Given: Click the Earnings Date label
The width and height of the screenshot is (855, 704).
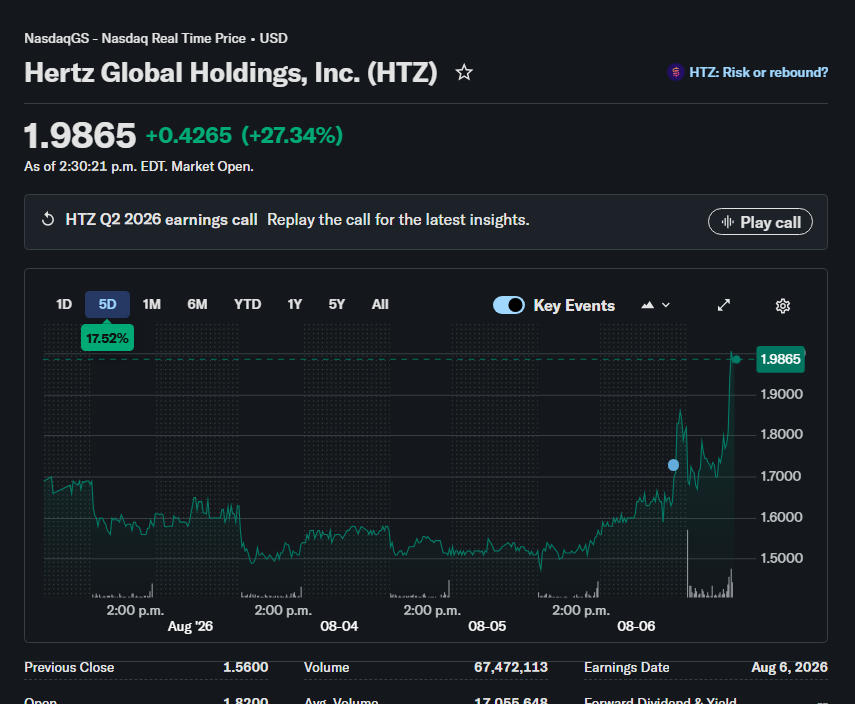Looking at the screenshot, I should pyautogui.click(x=627, y=667).
